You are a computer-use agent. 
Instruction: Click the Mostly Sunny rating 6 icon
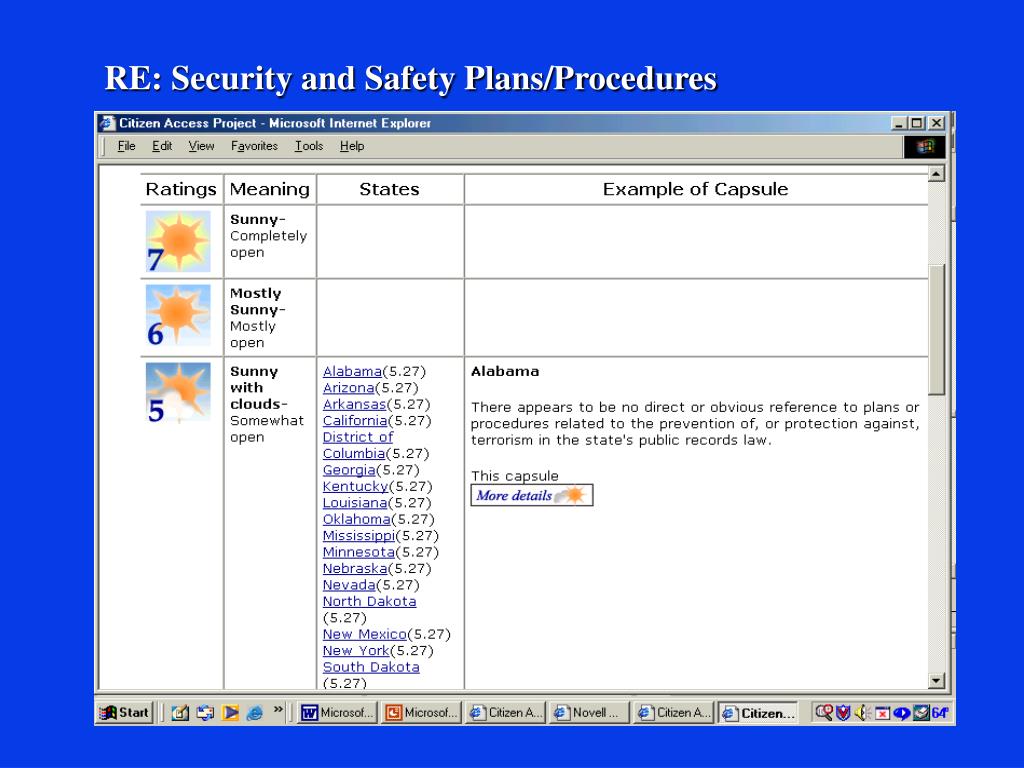pyautogui.click(x=178, y=315)
